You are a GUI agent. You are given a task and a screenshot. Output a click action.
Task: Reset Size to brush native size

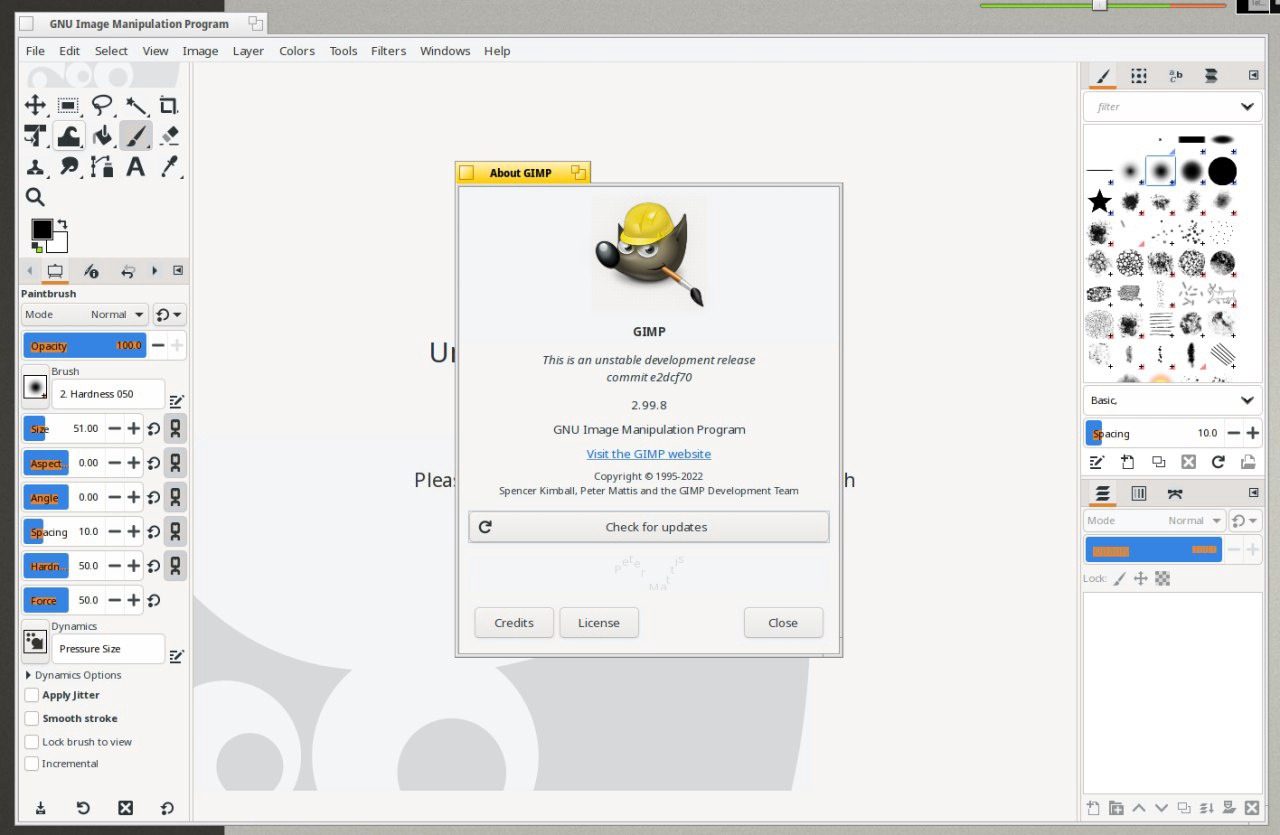tap(154, 429)
